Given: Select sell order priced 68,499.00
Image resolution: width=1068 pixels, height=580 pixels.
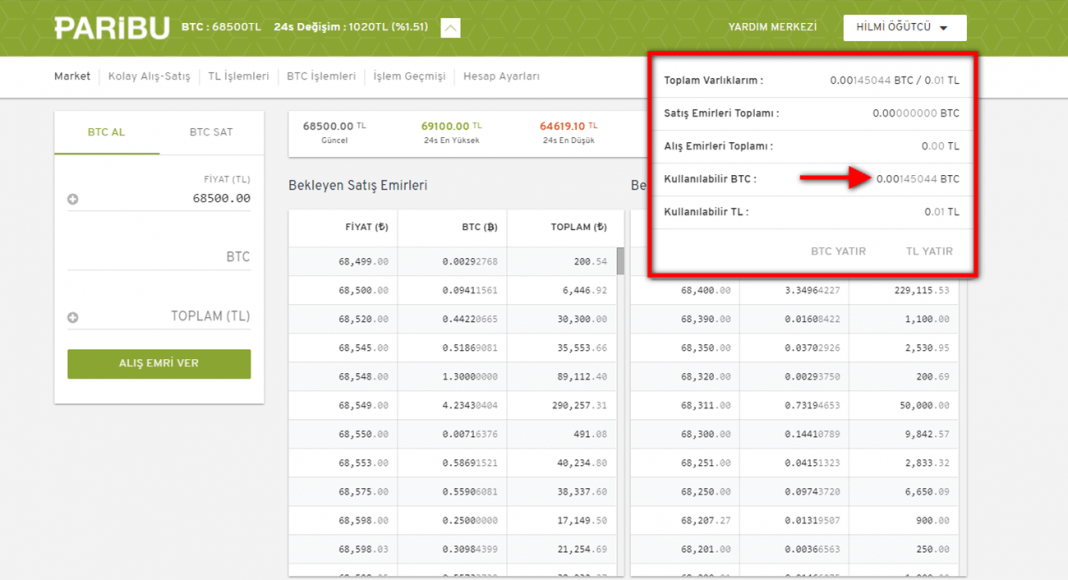Looking at the screenshot, I should tap(452, 261).
